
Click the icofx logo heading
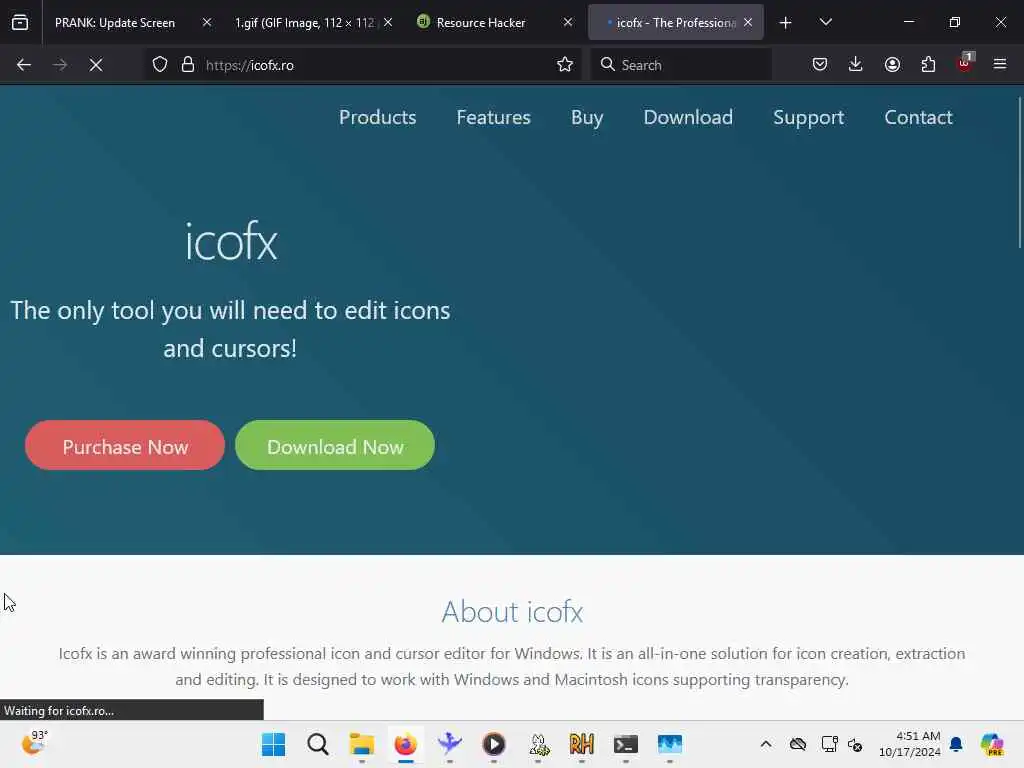[231, 241]
